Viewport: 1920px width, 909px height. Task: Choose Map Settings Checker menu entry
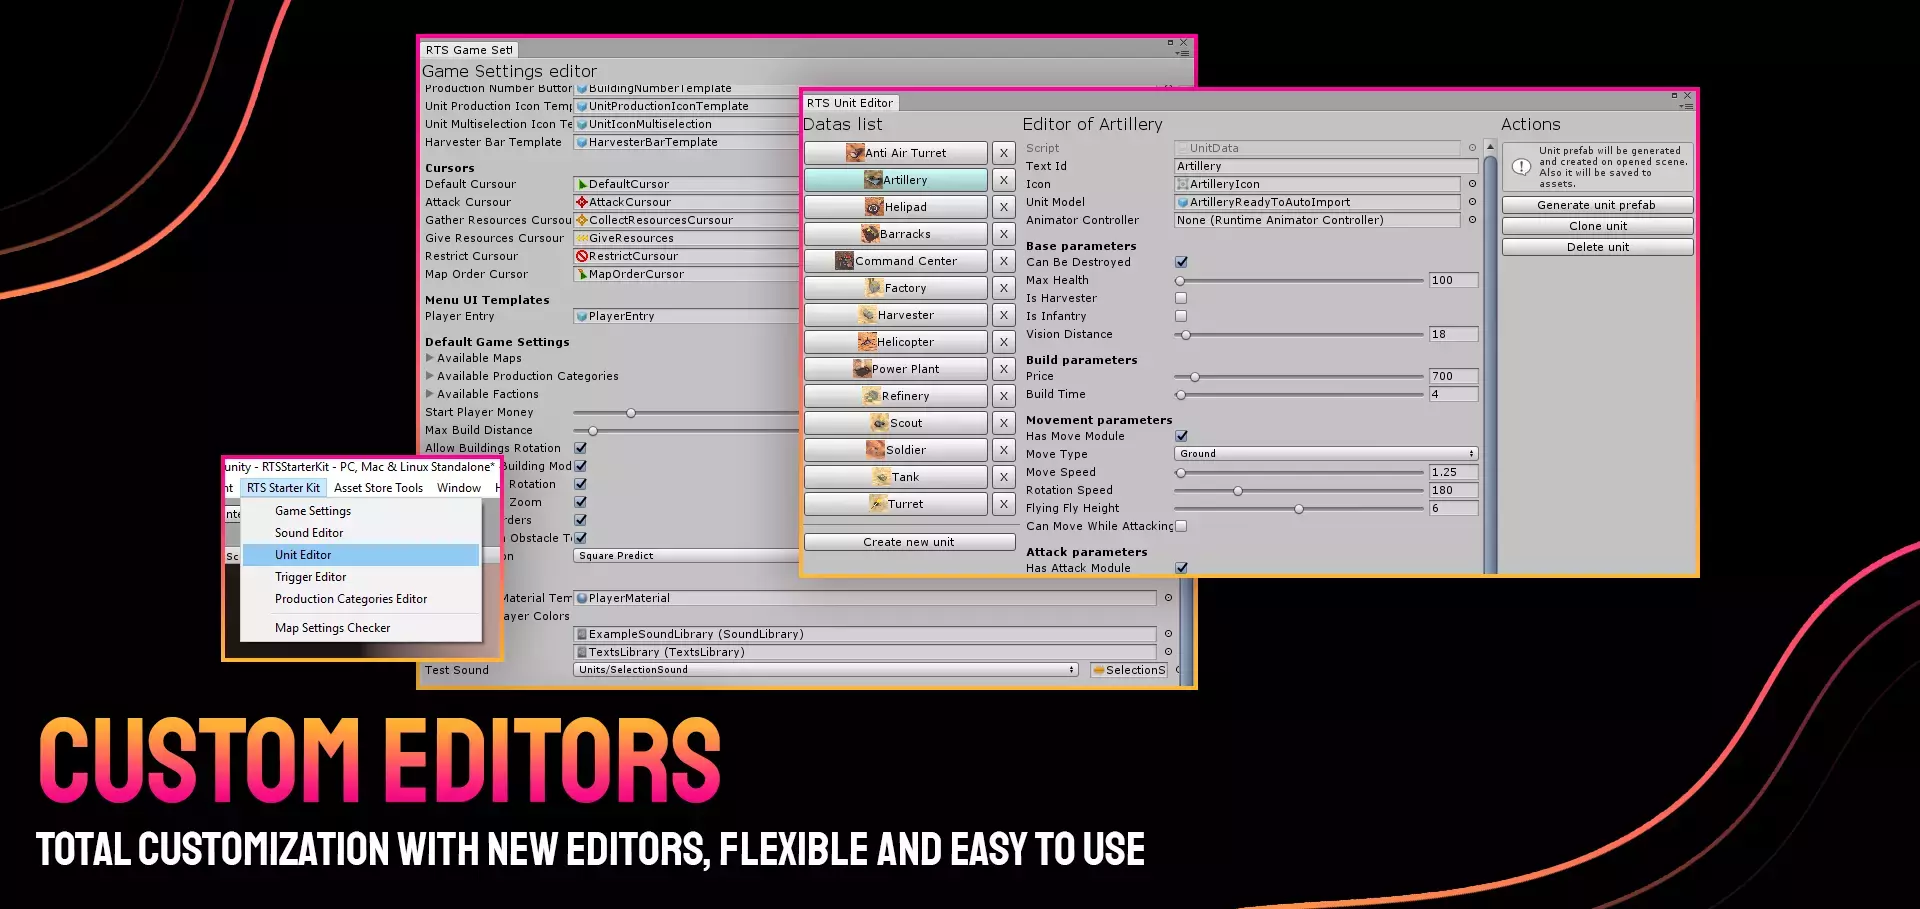tap(360, 628)
